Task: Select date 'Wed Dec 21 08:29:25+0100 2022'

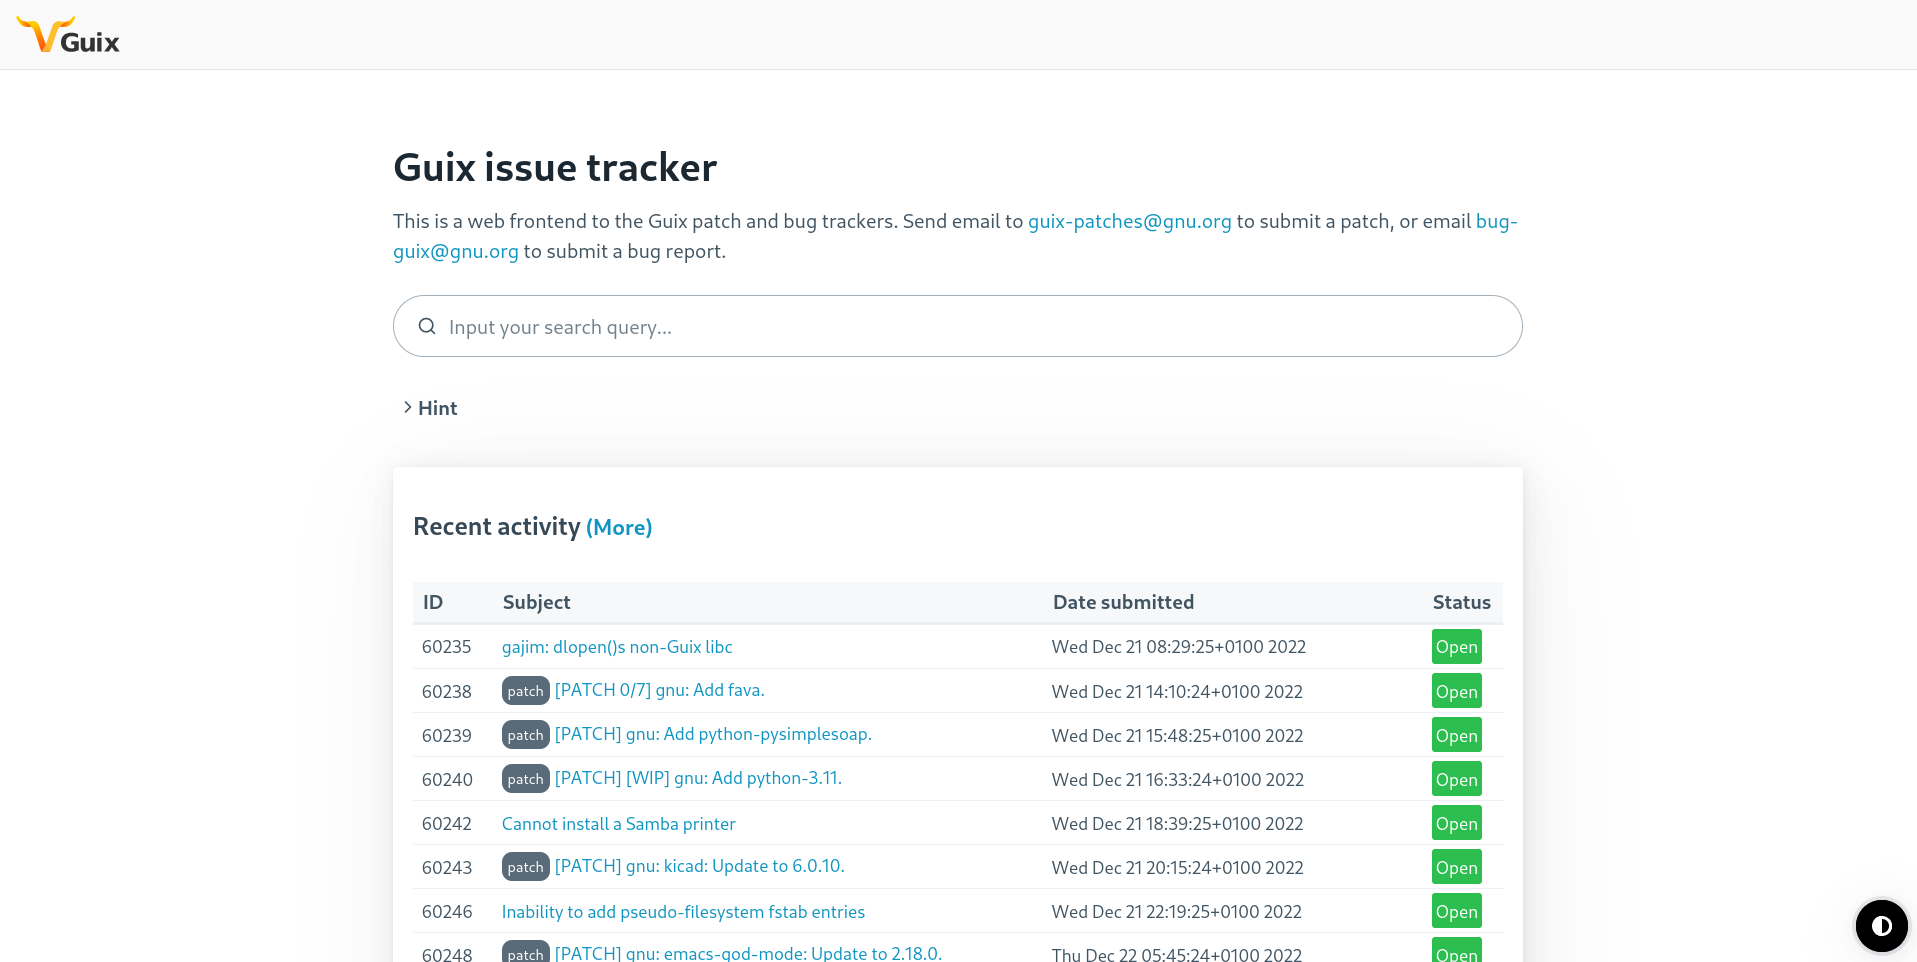Action: tap(1179, 647)
